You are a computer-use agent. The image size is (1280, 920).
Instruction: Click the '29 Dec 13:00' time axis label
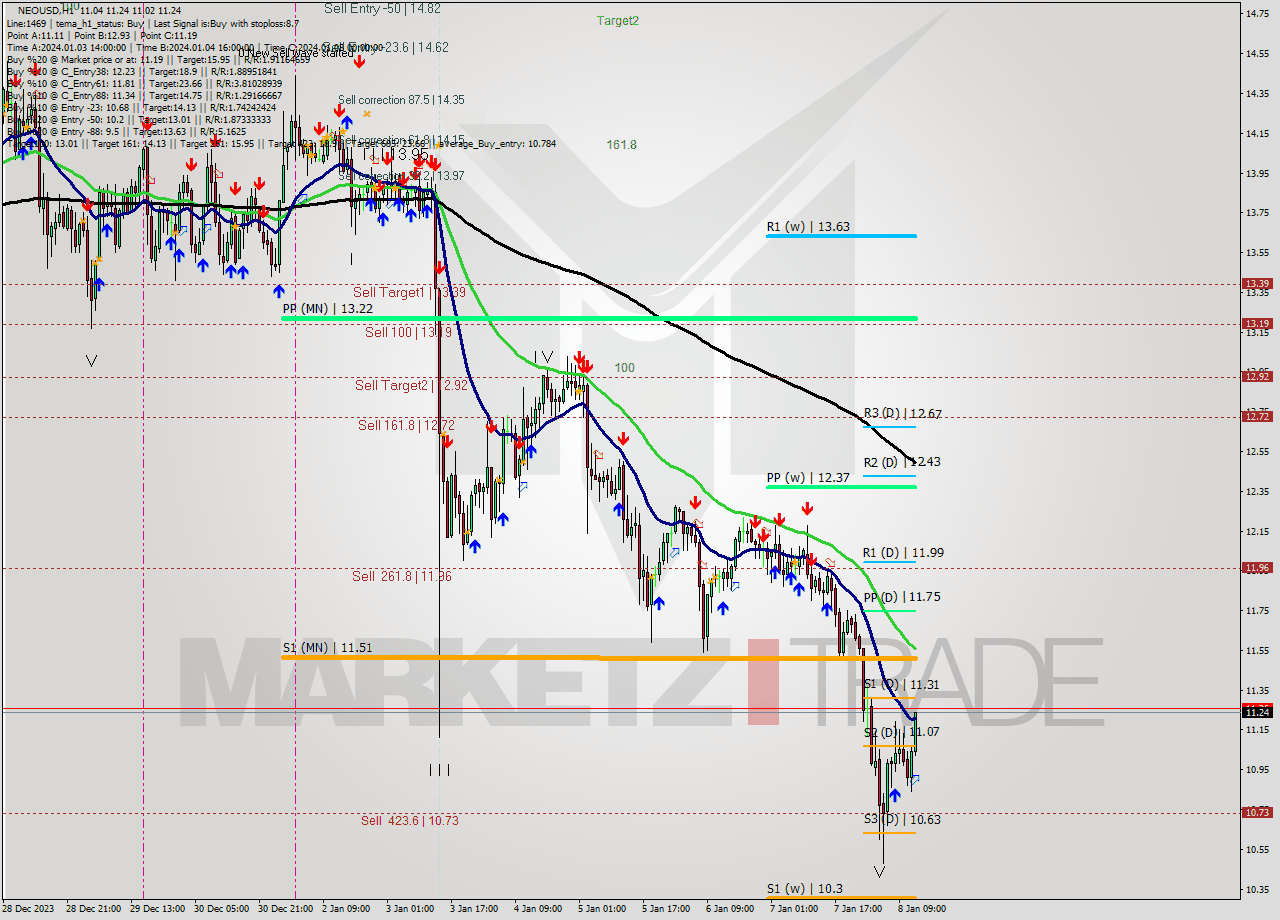(158, 909)
